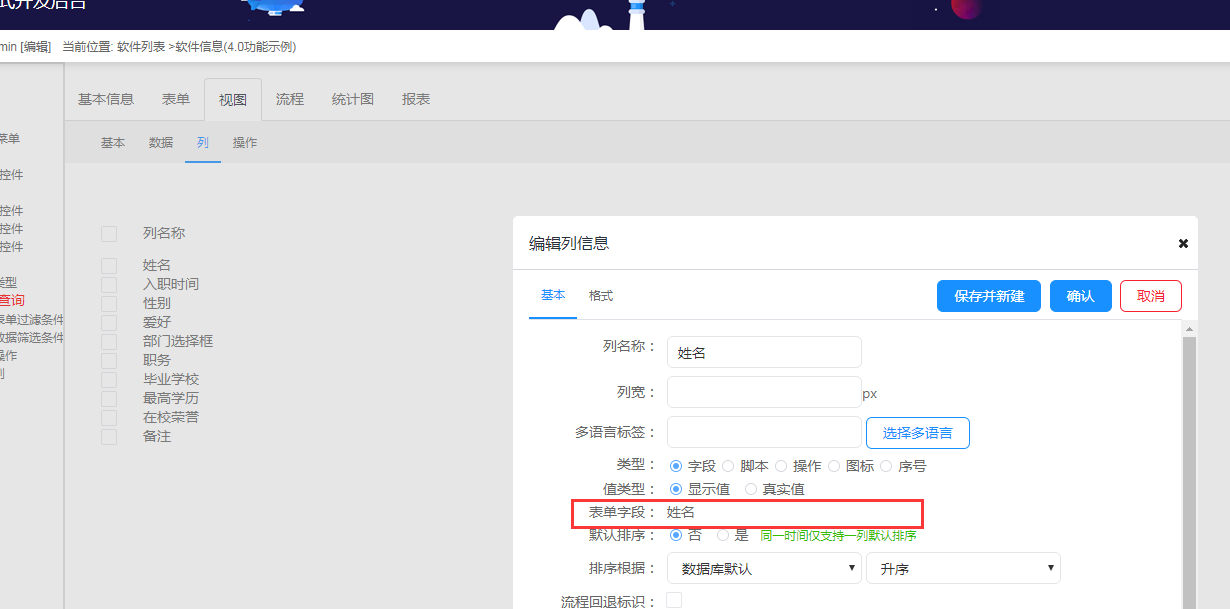Open the 数据 sub-tab
The image size is (1230, 609).
click(x=161, y=143)
